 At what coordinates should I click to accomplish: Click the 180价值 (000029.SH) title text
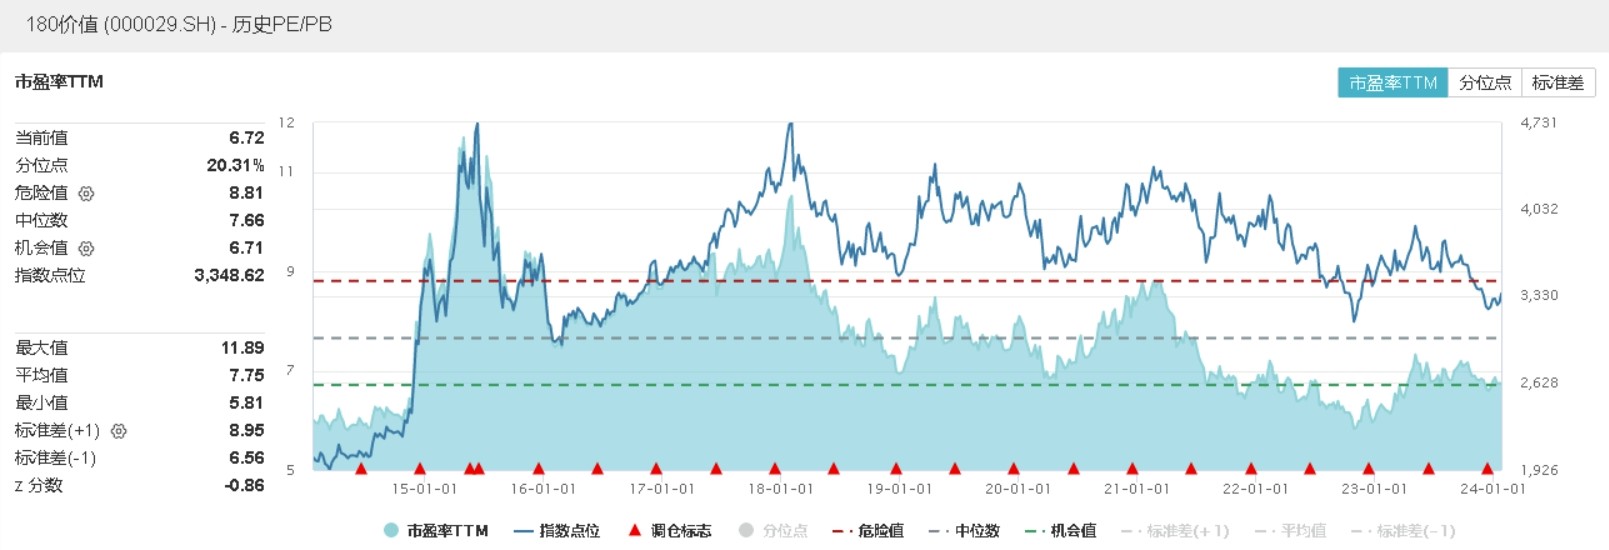pyautogui.click(x=179, y=24)
